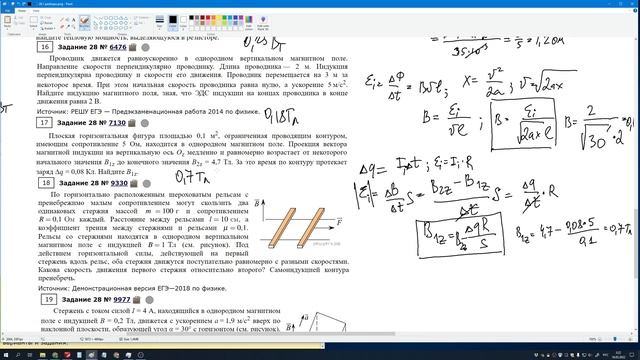Click the task number link 9977
This screenshot has width=640, height=360.
click(122, 299)
